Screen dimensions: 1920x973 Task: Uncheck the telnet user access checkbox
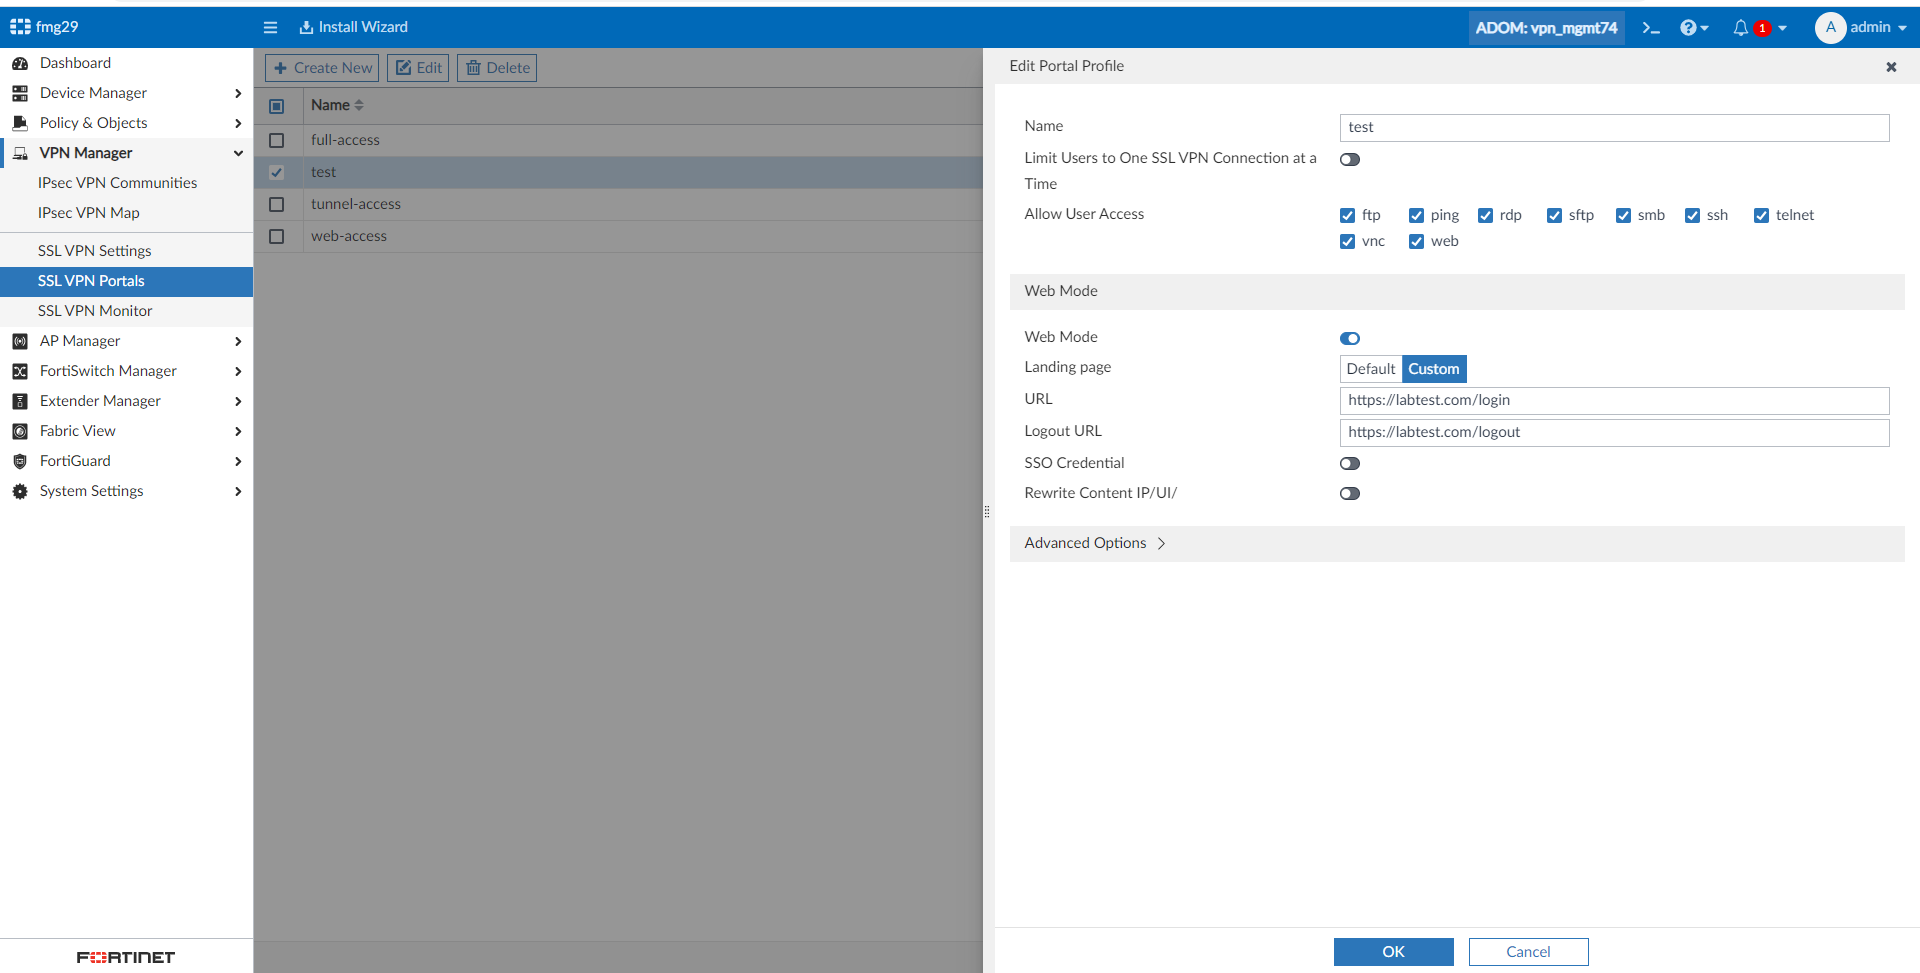pyautogui.click(x=1761, y=216)
